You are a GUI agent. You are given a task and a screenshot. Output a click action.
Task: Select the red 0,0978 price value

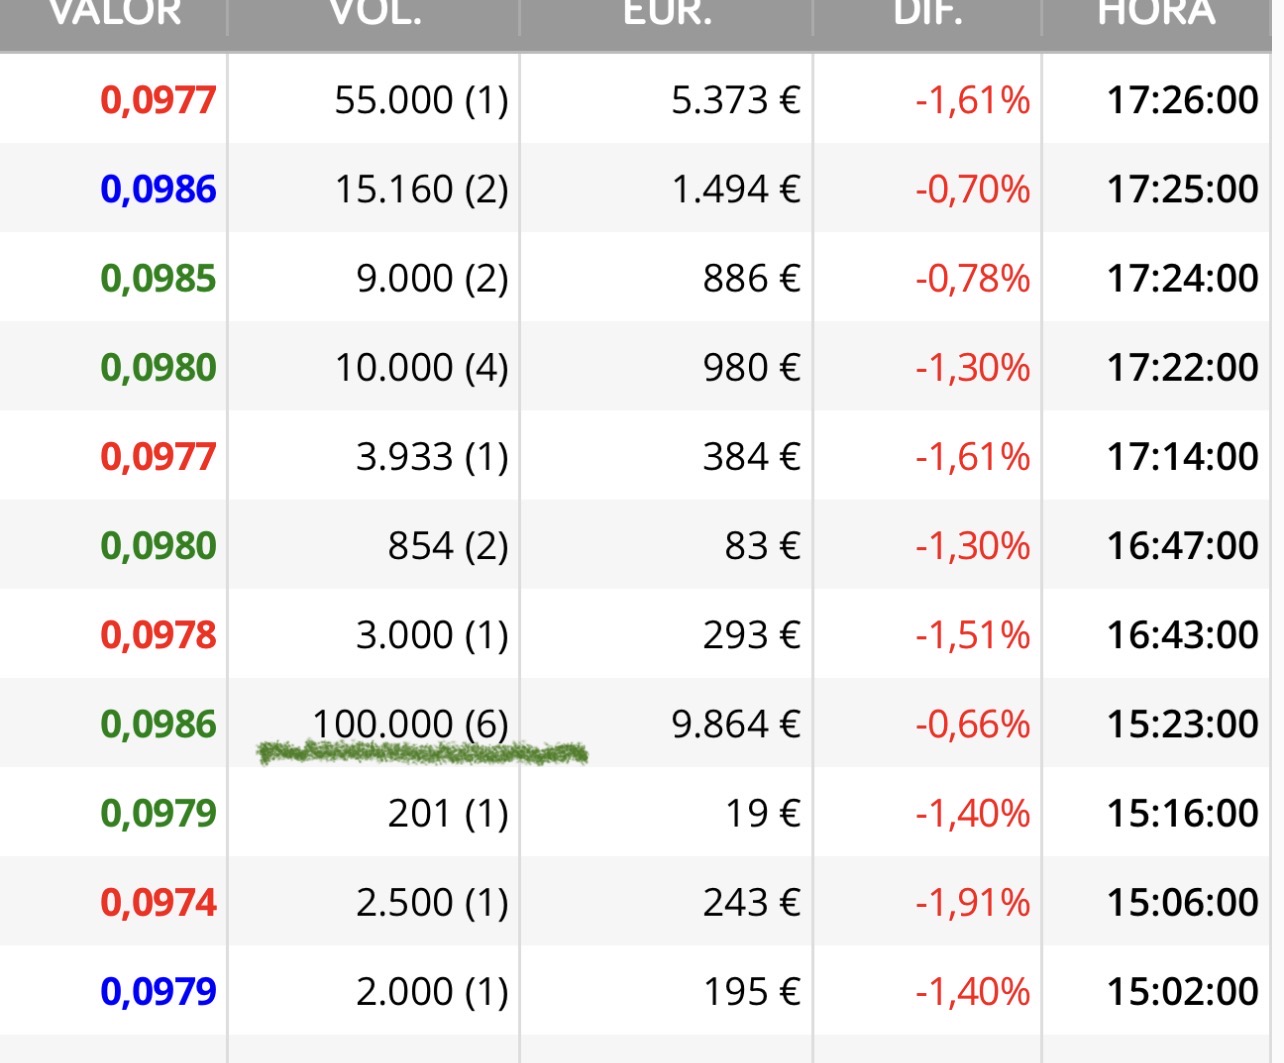tap(158, 635)
